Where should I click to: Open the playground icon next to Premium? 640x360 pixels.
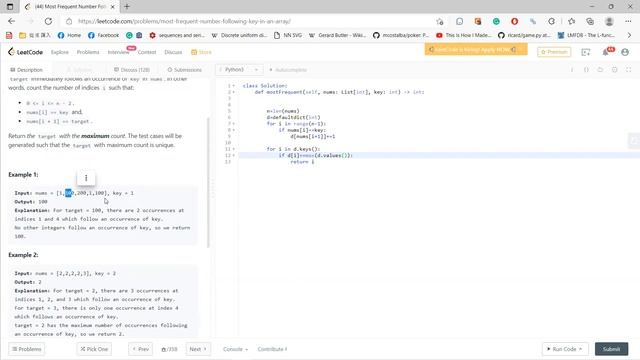tap(586, 52)
